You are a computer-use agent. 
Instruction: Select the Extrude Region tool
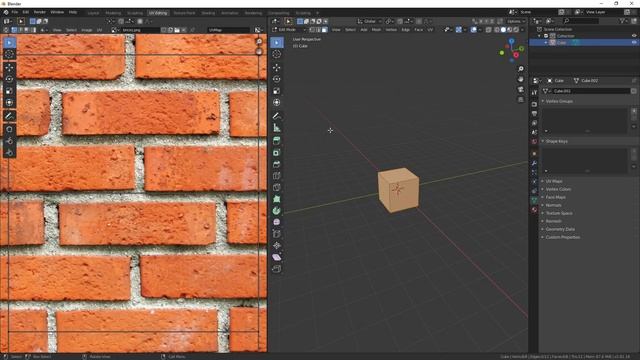point(277,141)
